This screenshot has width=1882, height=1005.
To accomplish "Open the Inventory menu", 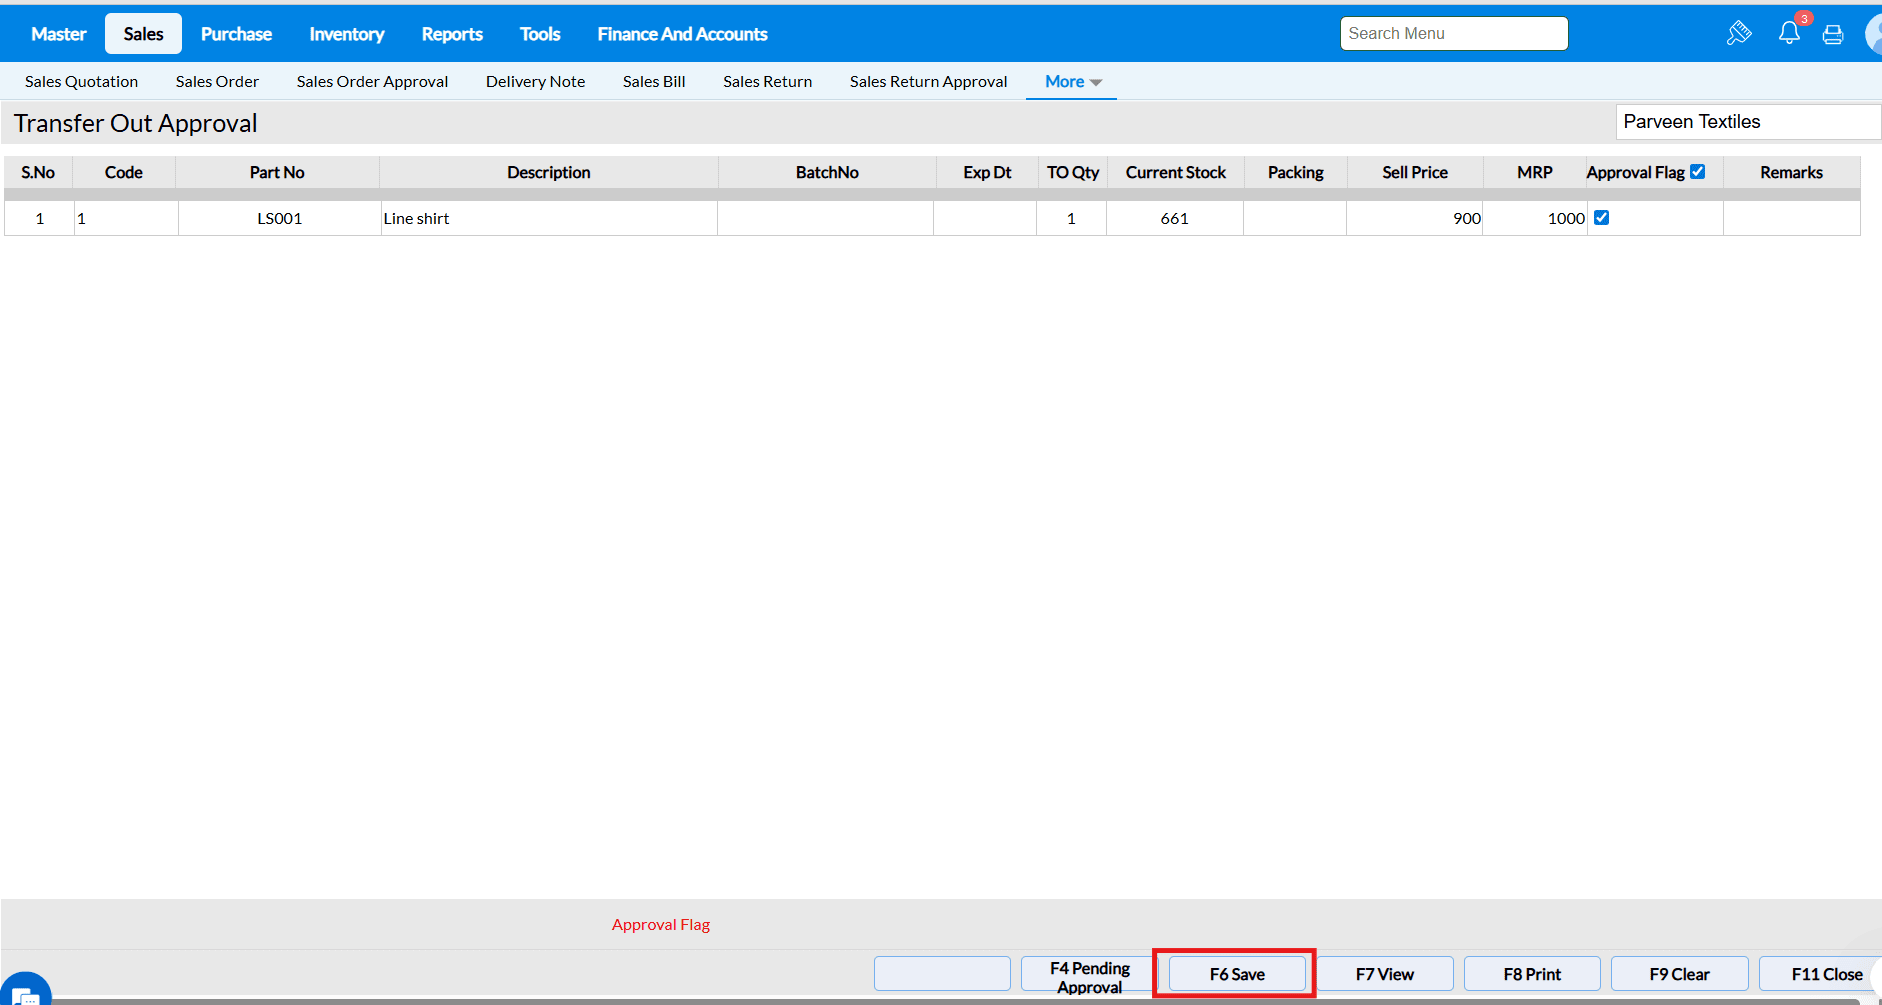I will pos(346,34).
